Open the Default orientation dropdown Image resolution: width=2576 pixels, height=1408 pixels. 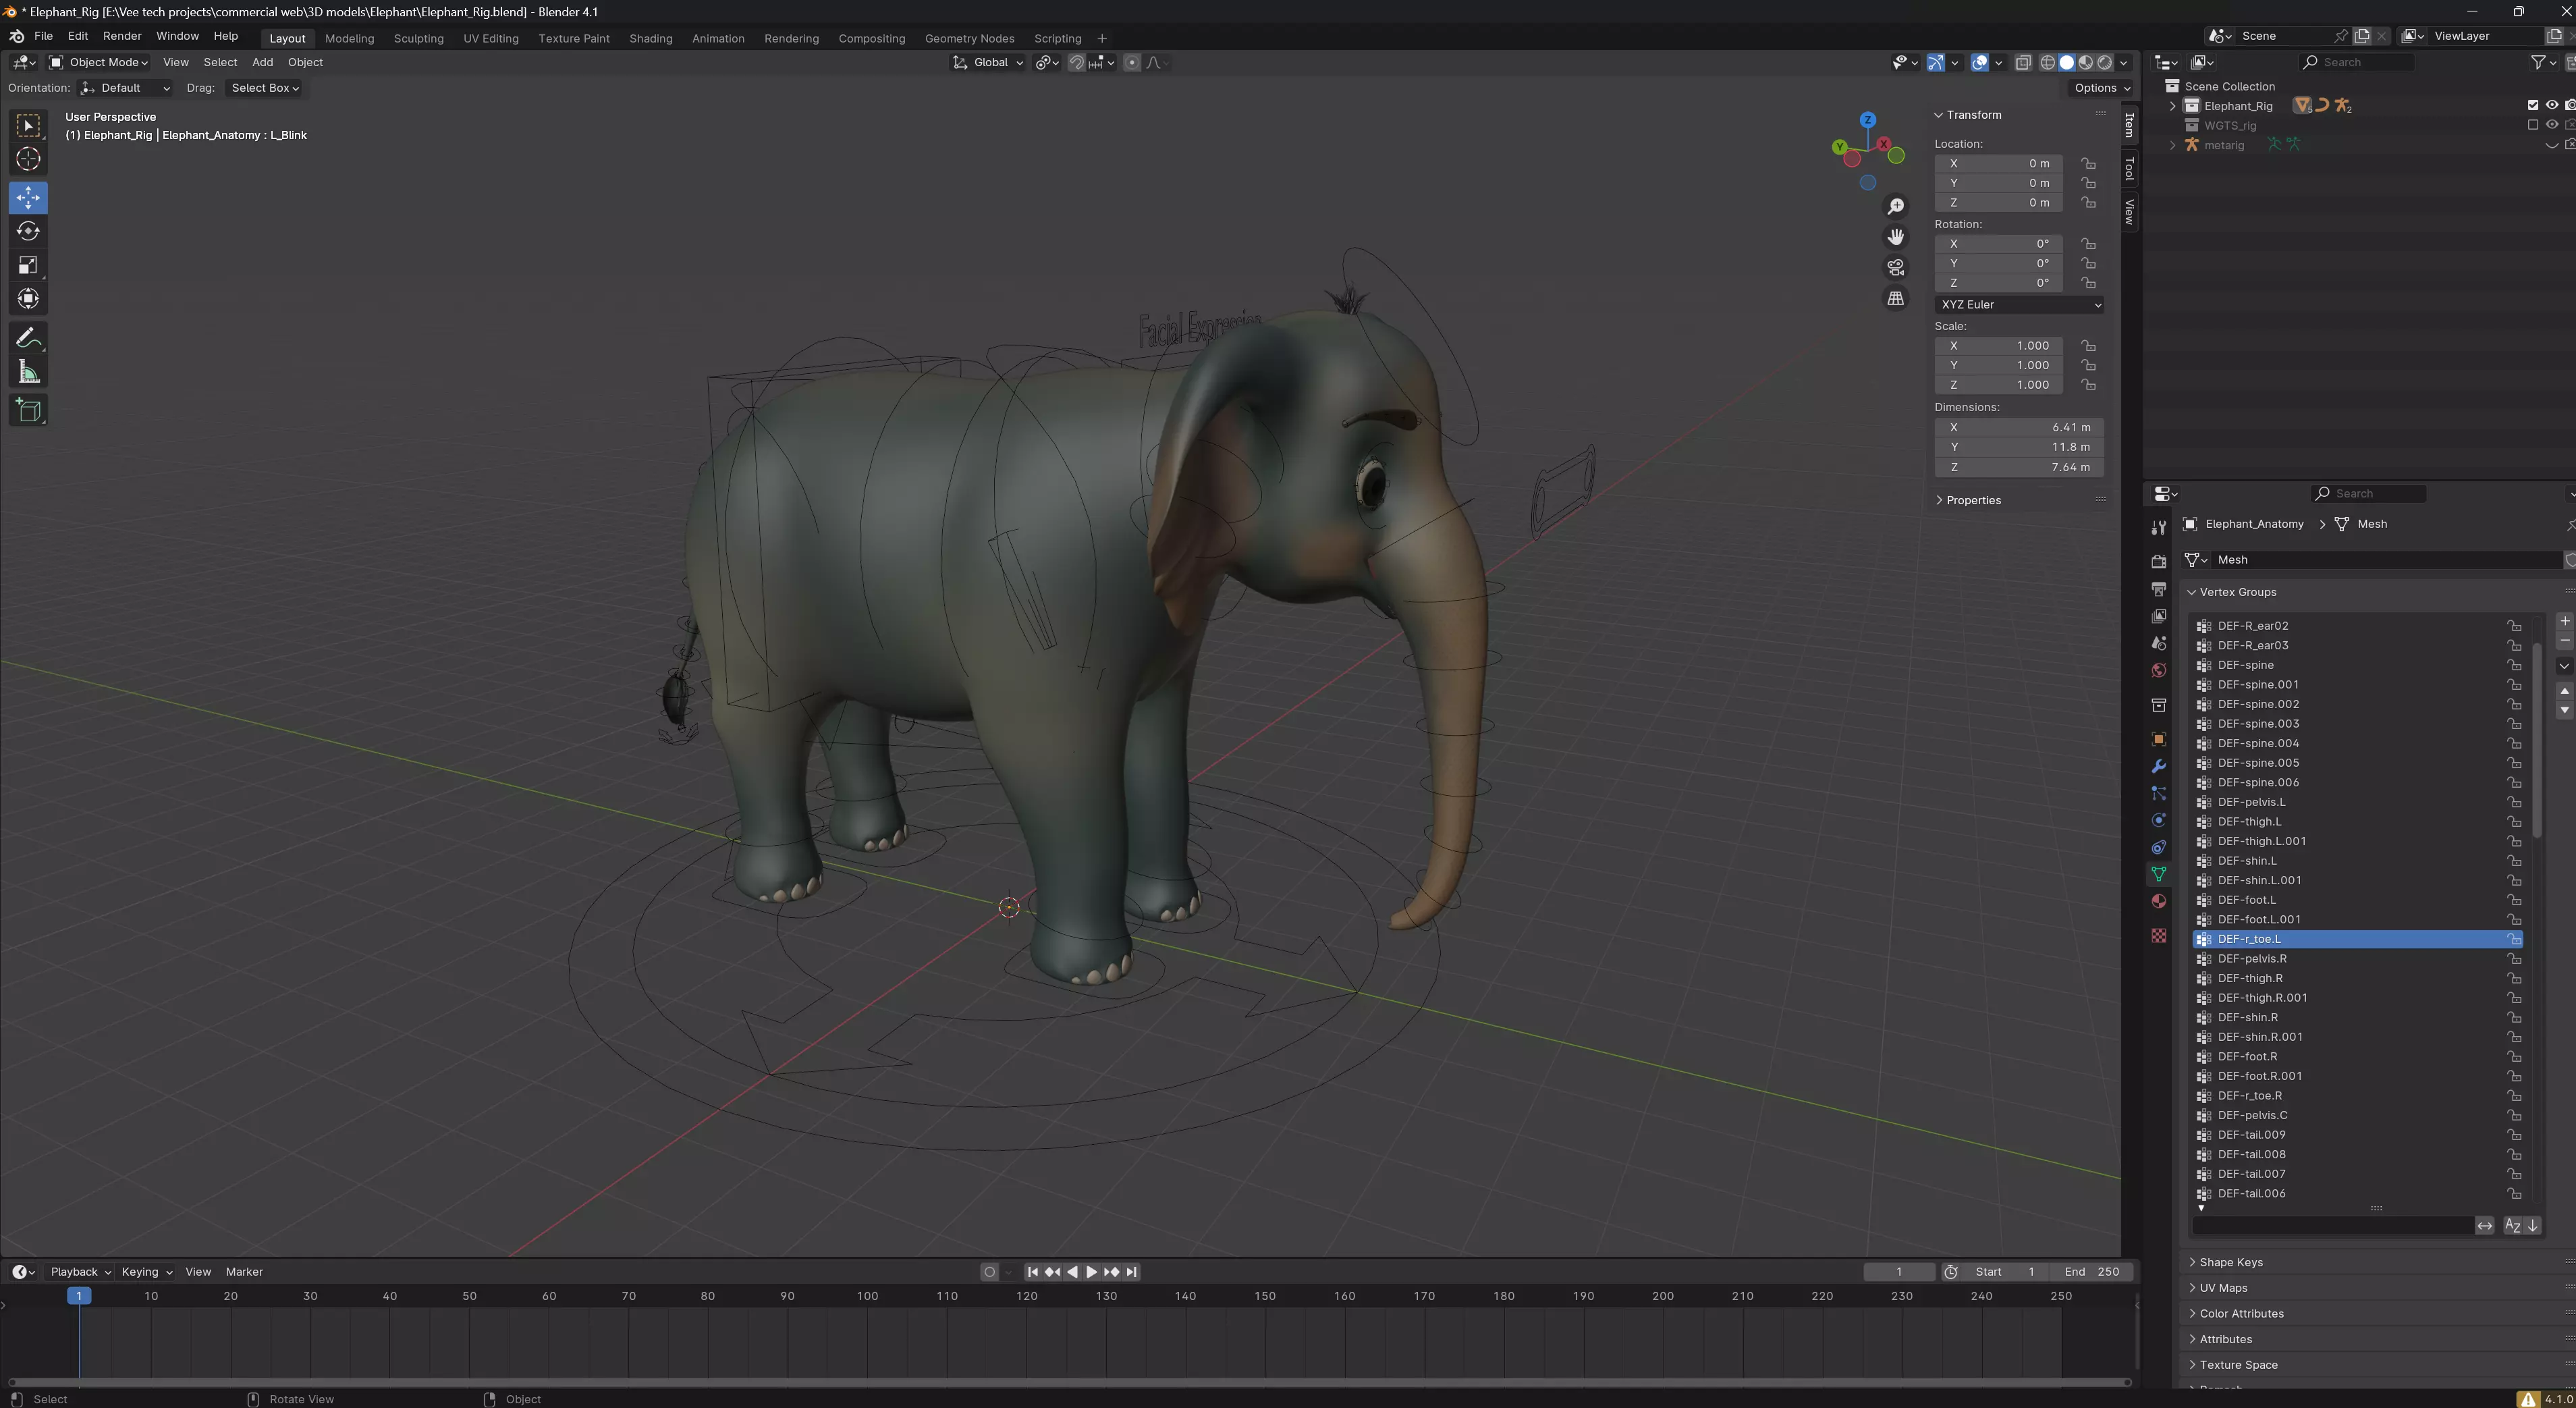point(125,88)
